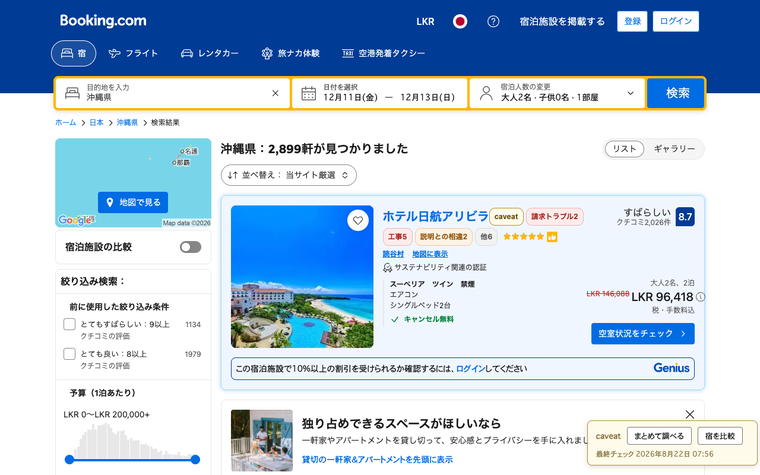Click the bed icon in the destination field
760x475 pixels.
pos(72,93)
